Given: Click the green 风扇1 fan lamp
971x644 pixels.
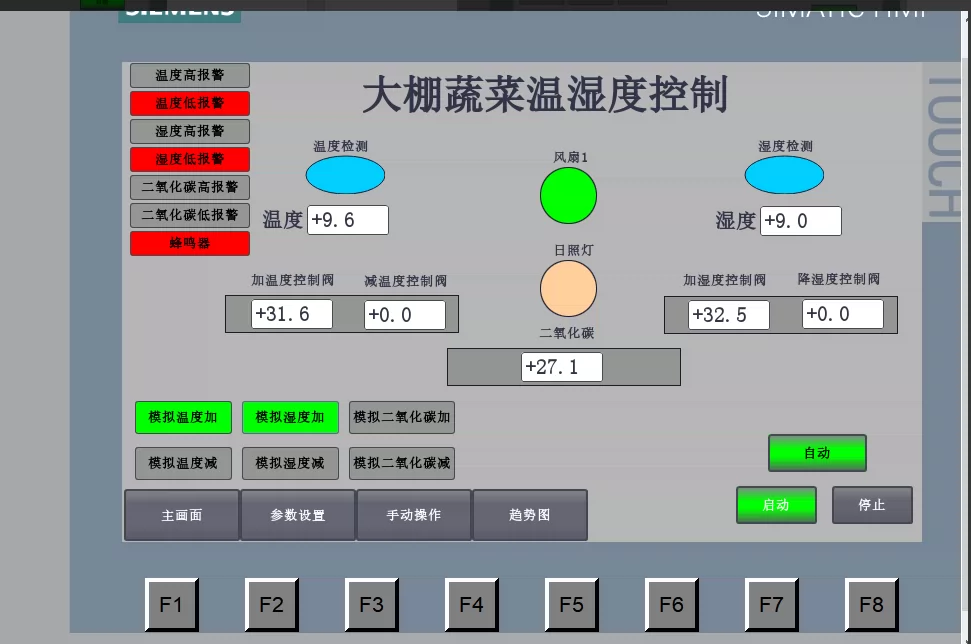Looking at the screenshot, I should 568,196.
